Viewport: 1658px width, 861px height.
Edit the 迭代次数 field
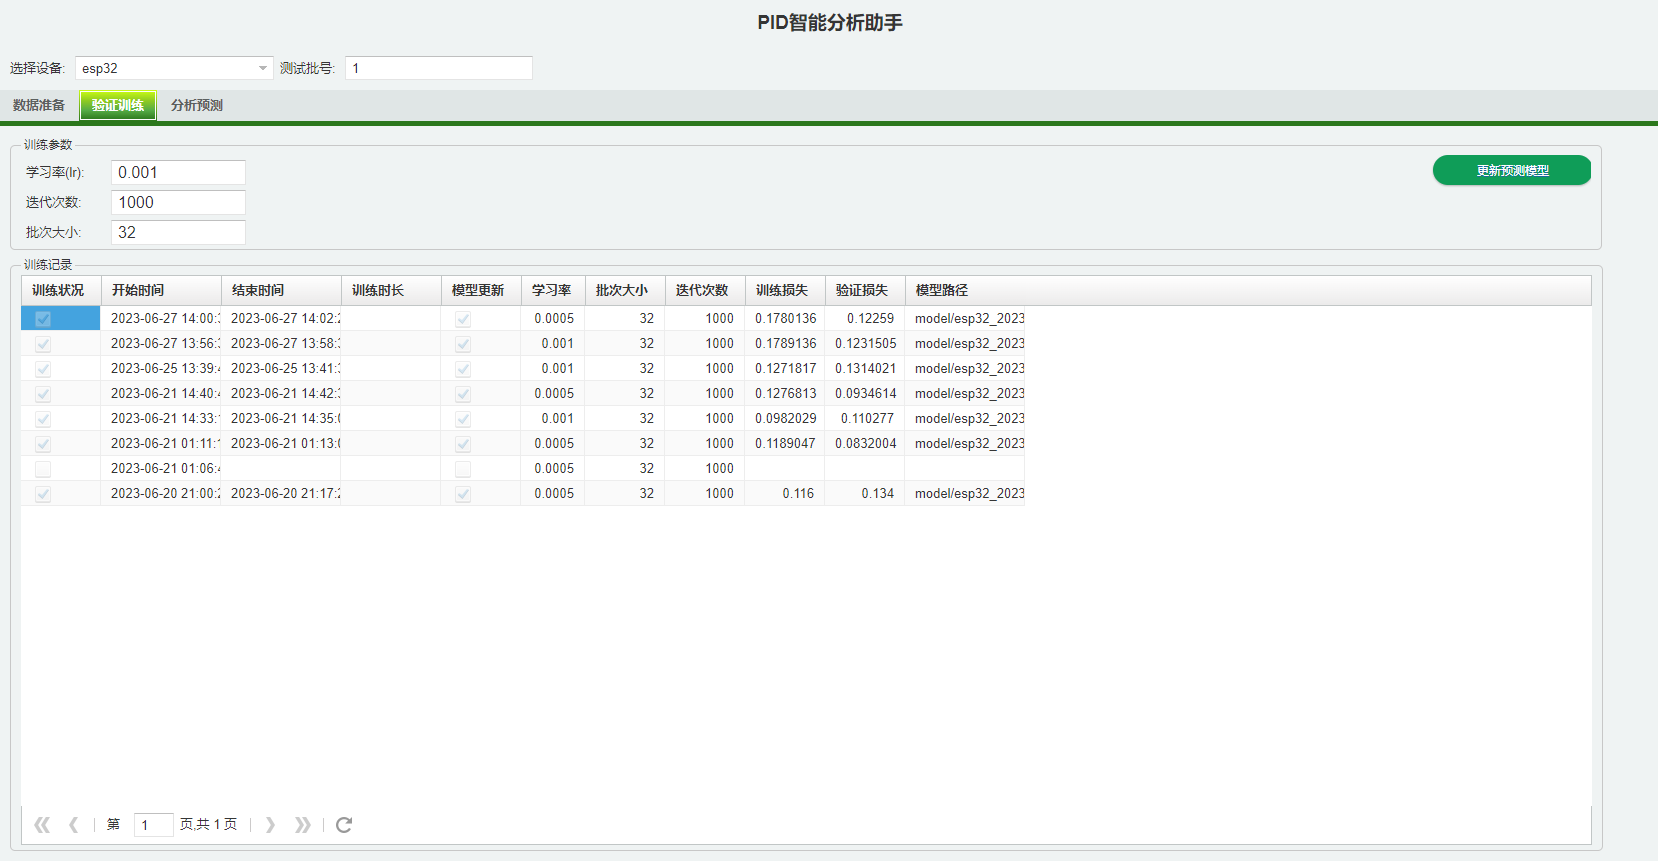(x=178, y=202)
